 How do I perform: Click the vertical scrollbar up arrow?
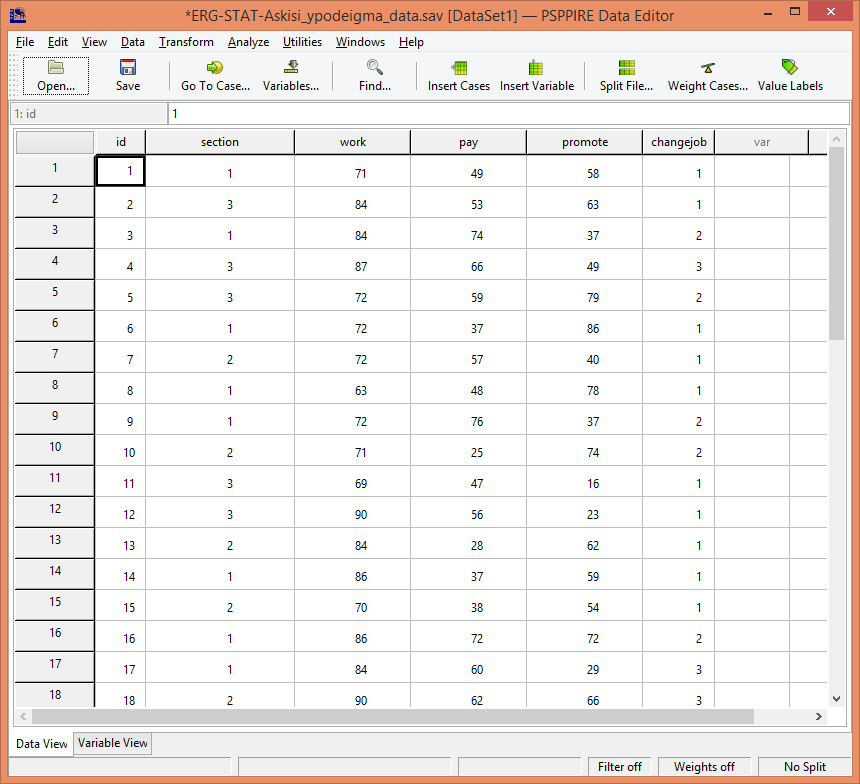coord(836,139)
